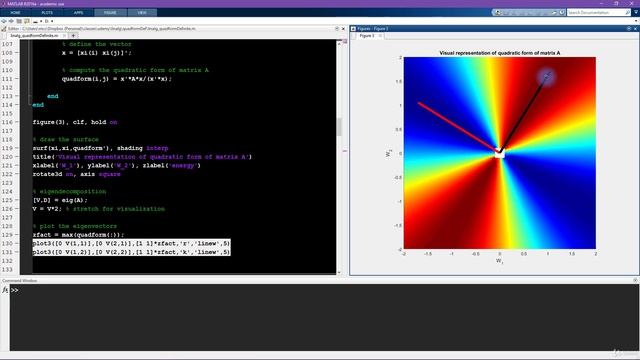Click the figure title text
Viewport: 640px width, 360px height.
tap(500, 53)
